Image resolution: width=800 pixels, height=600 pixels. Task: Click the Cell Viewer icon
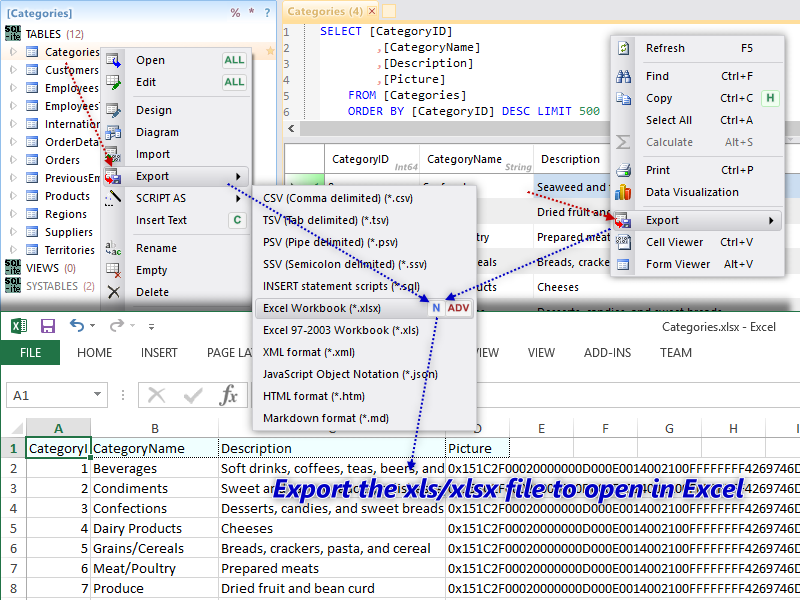pyautogui.click(x=623, y=242)
